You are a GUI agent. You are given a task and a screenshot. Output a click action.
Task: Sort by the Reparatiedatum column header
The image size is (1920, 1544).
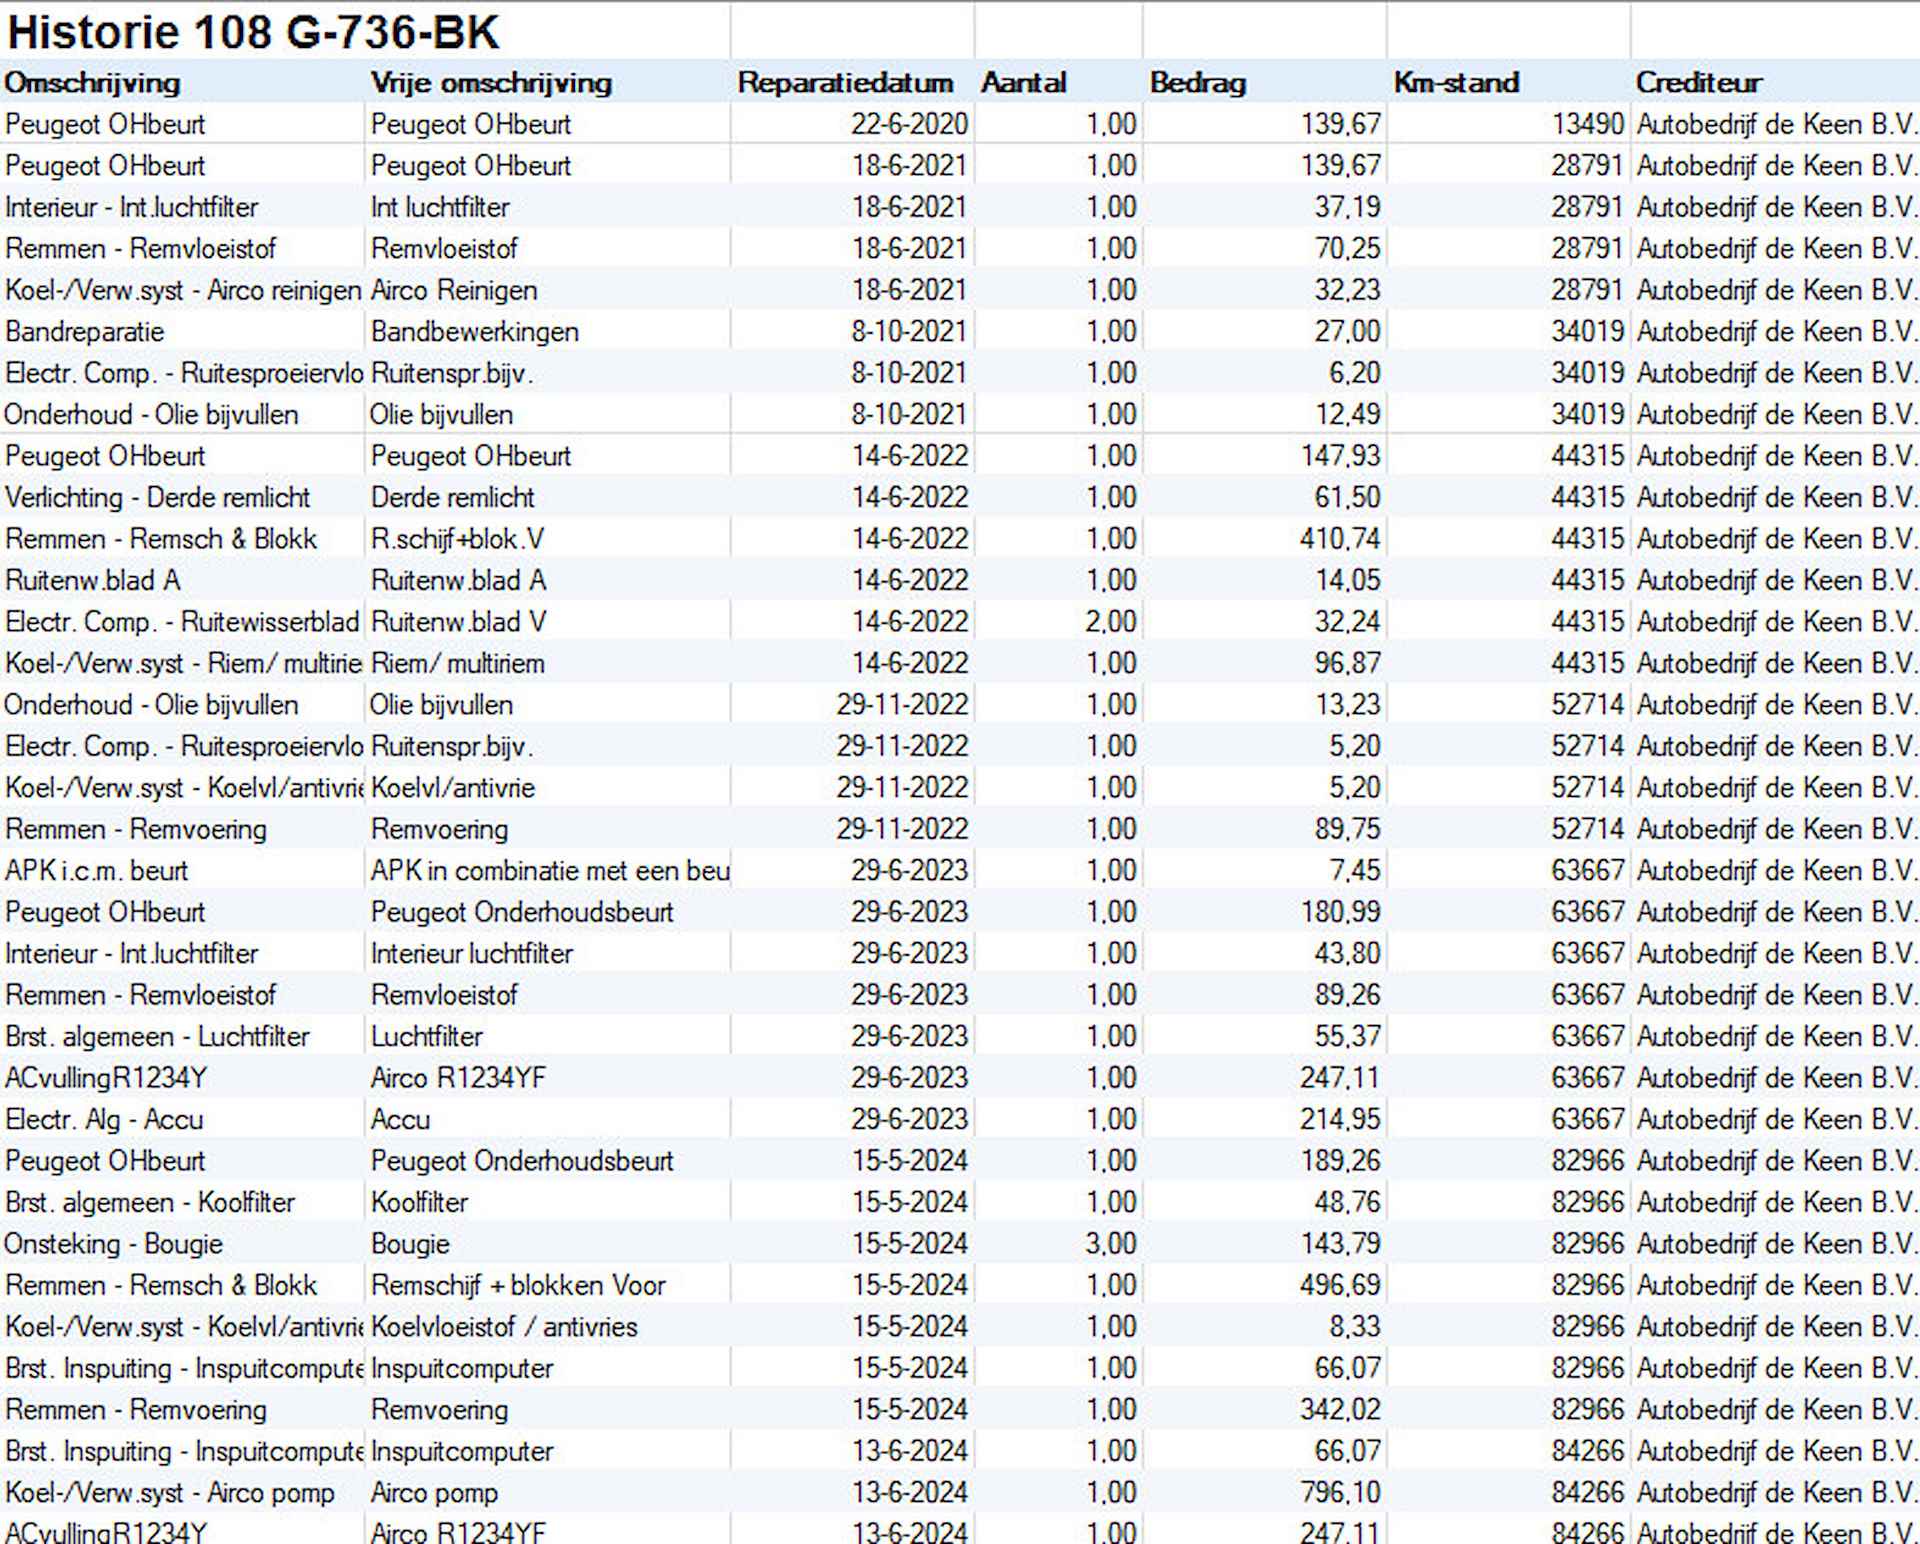coord(845,82)
